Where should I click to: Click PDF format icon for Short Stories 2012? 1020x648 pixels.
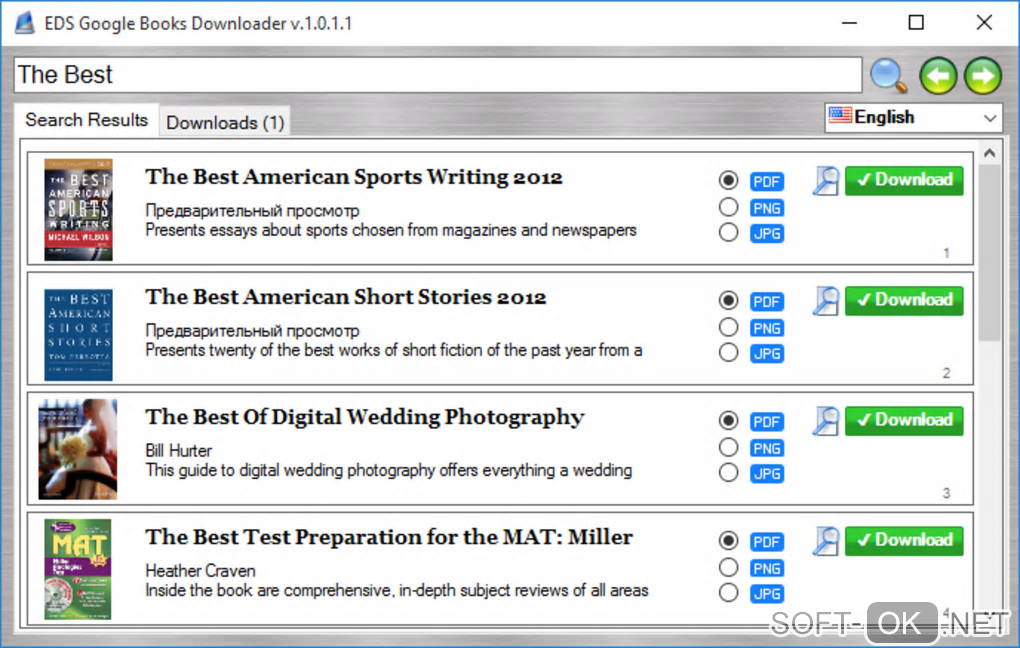(767, 302)
